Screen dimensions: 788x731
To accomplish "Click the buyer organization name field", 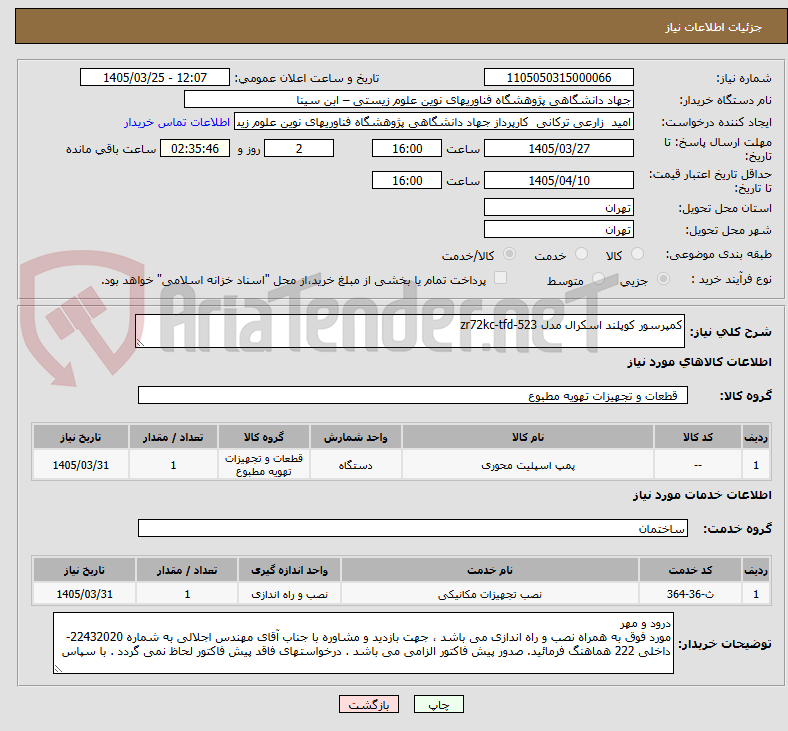I will pos(409,100).
